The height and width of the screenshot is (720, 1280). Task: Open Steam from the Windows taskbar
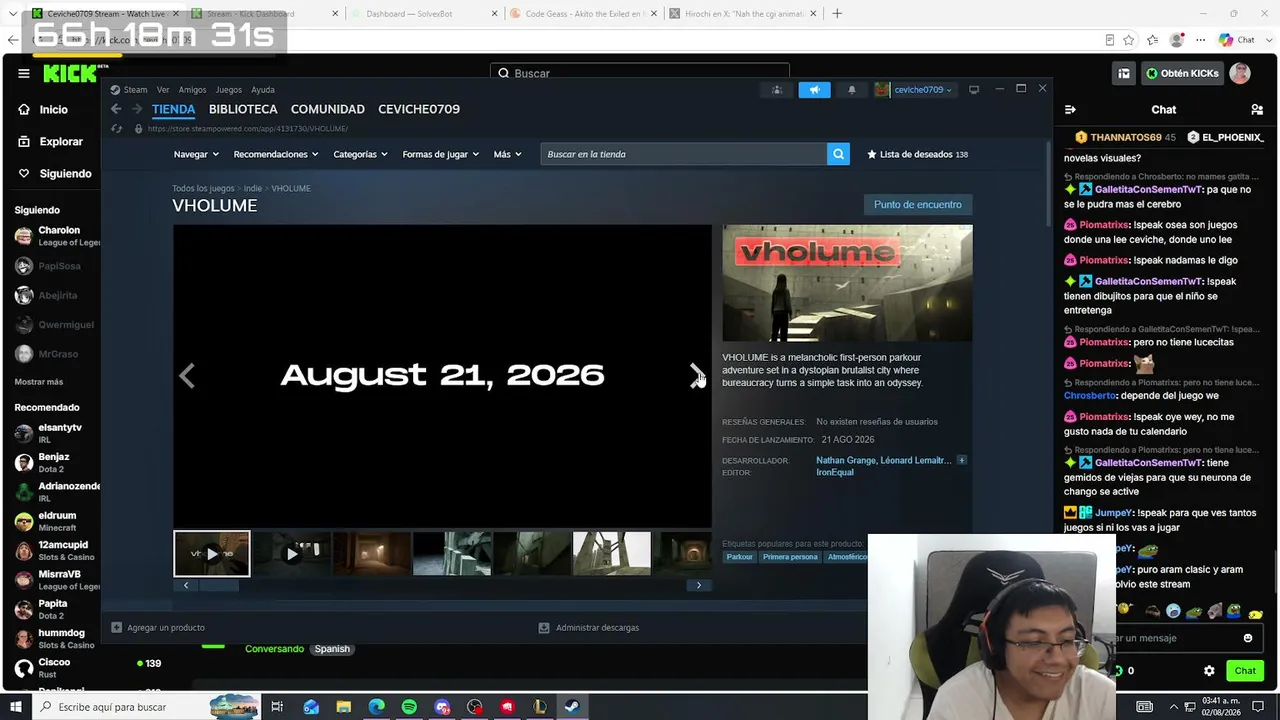[573, 707]
